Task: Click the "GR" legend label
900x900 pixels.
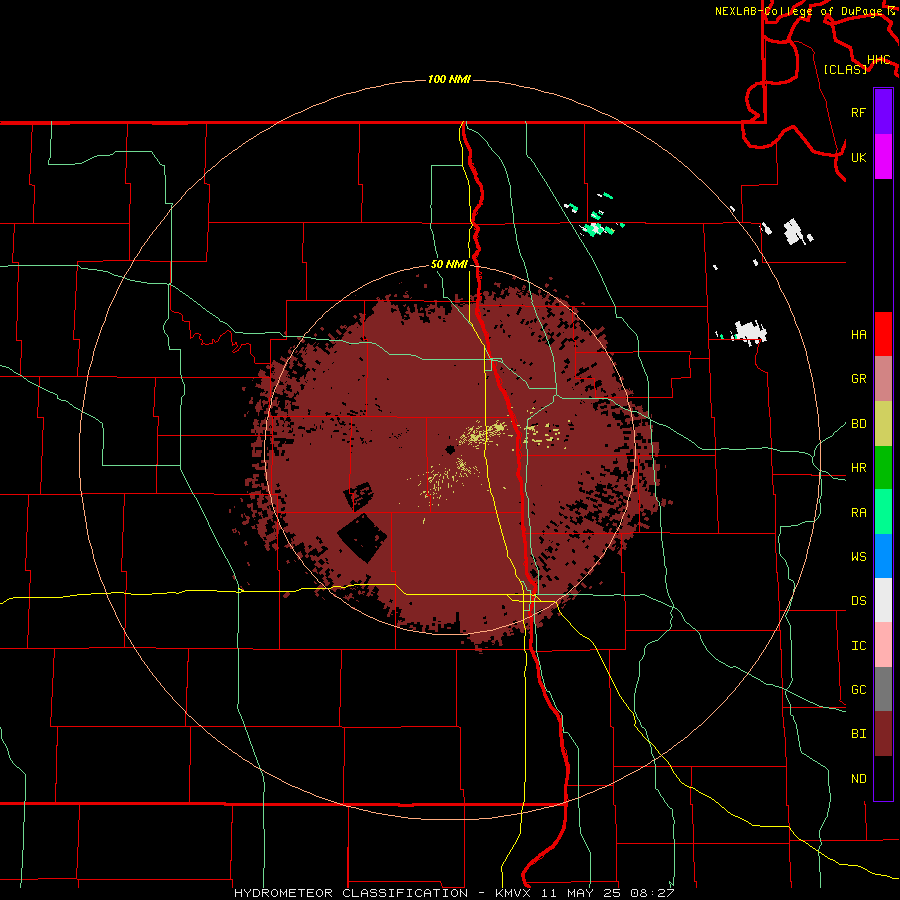Action: point(858,379)
